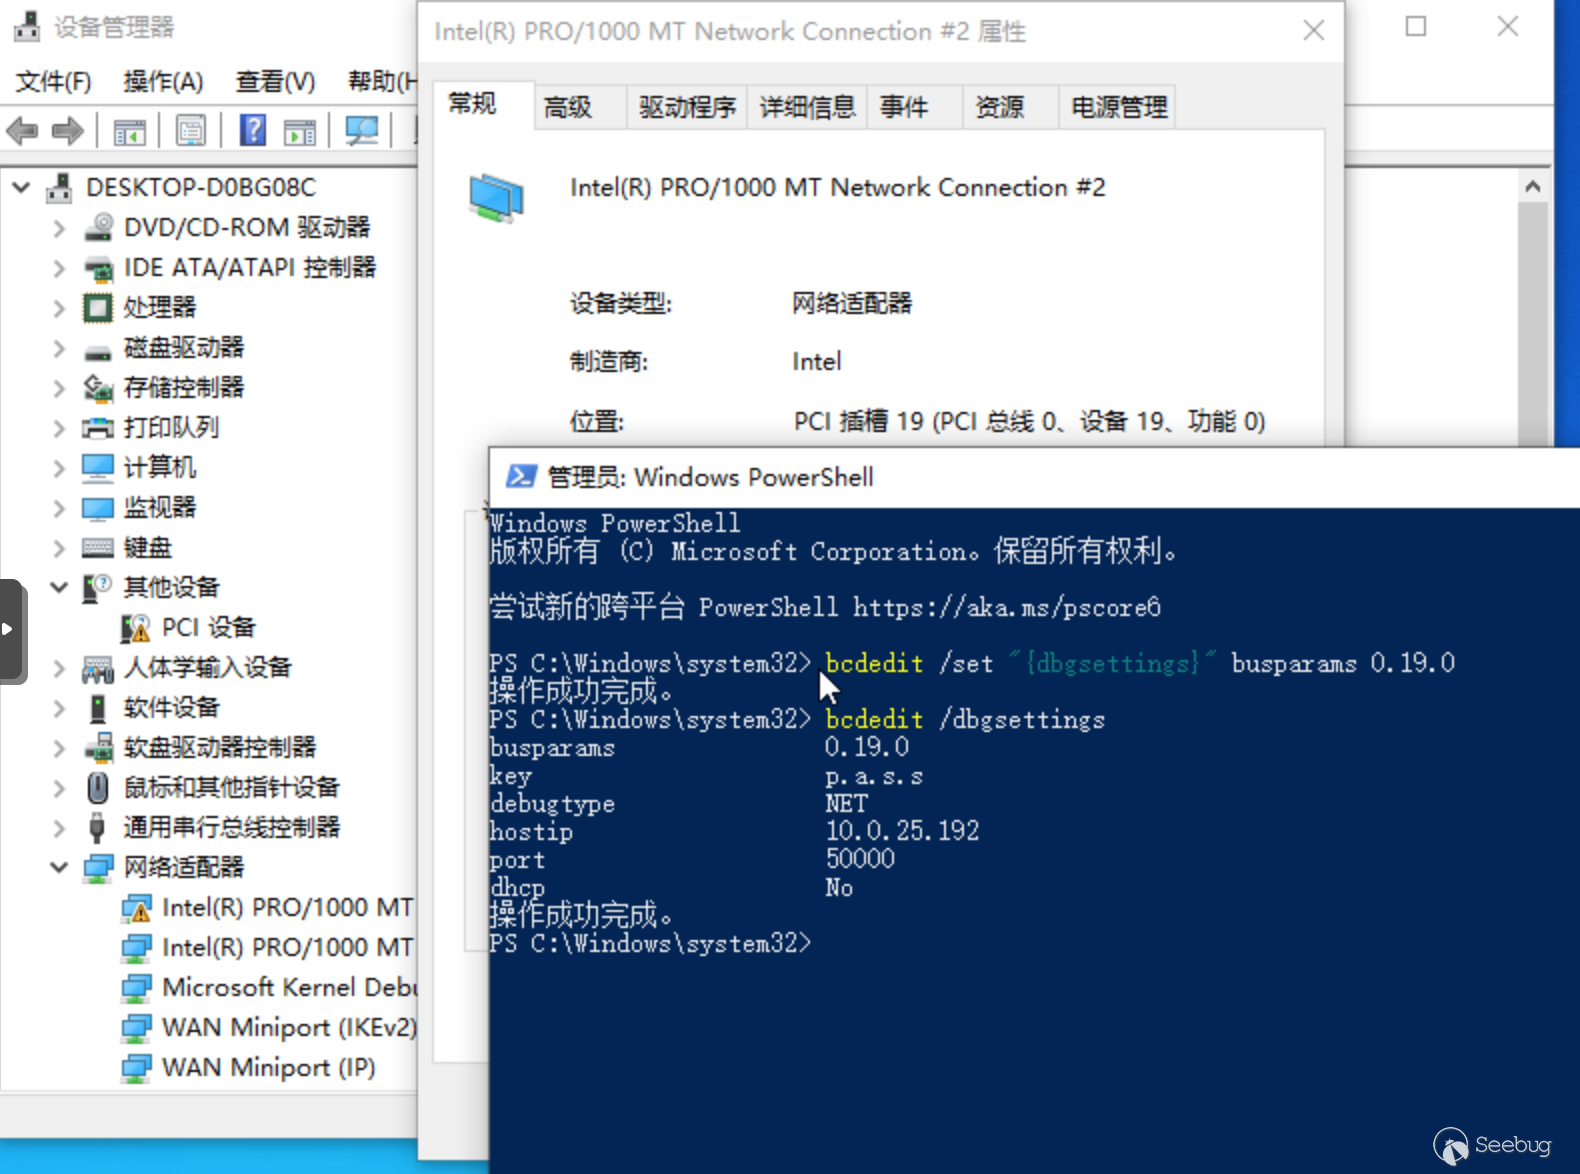Switch to the 电源管理 tab
Viewport: 1580px width, 1174px height.
[1118, 107]
